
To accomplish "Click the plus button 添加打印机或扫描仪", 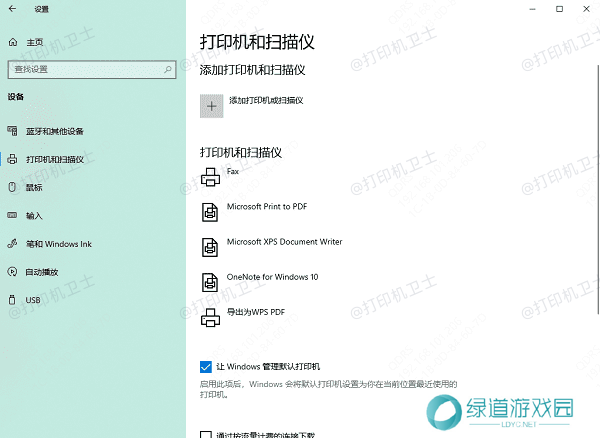I will pyautogui.click(x=211, y=105).
